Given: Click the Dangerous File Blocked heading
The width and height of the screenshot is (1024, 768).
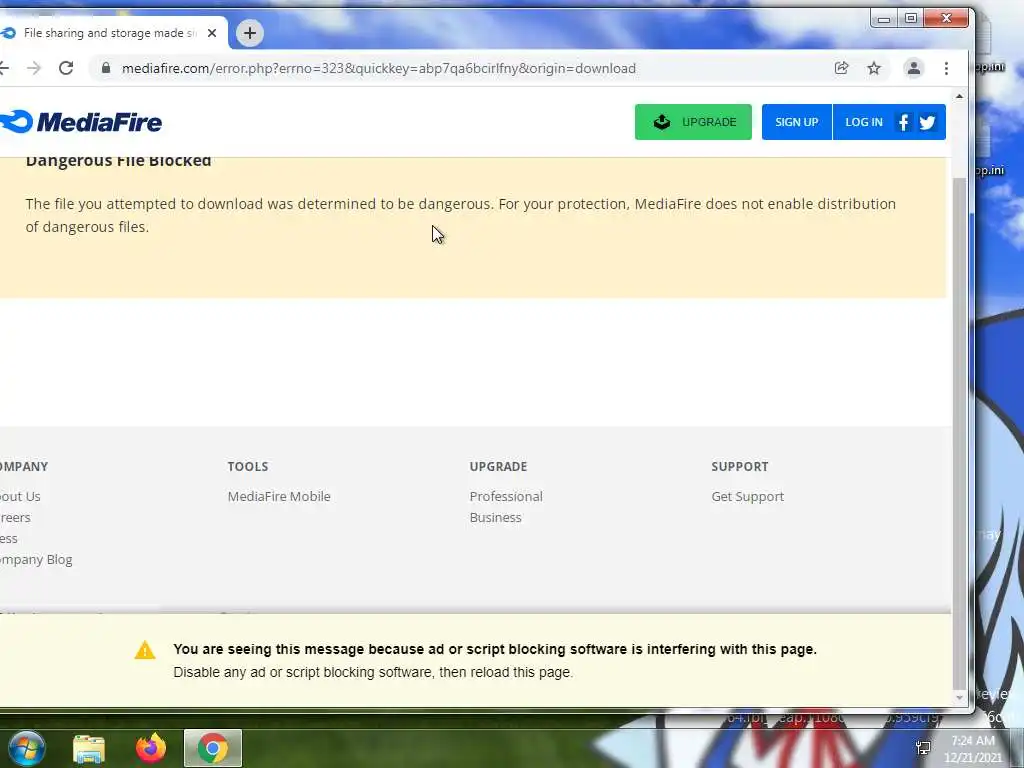Looking at the screenshot, I should 118,161.
